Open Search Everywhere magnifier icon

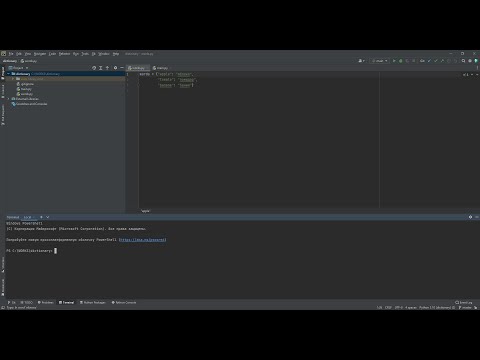463,61
